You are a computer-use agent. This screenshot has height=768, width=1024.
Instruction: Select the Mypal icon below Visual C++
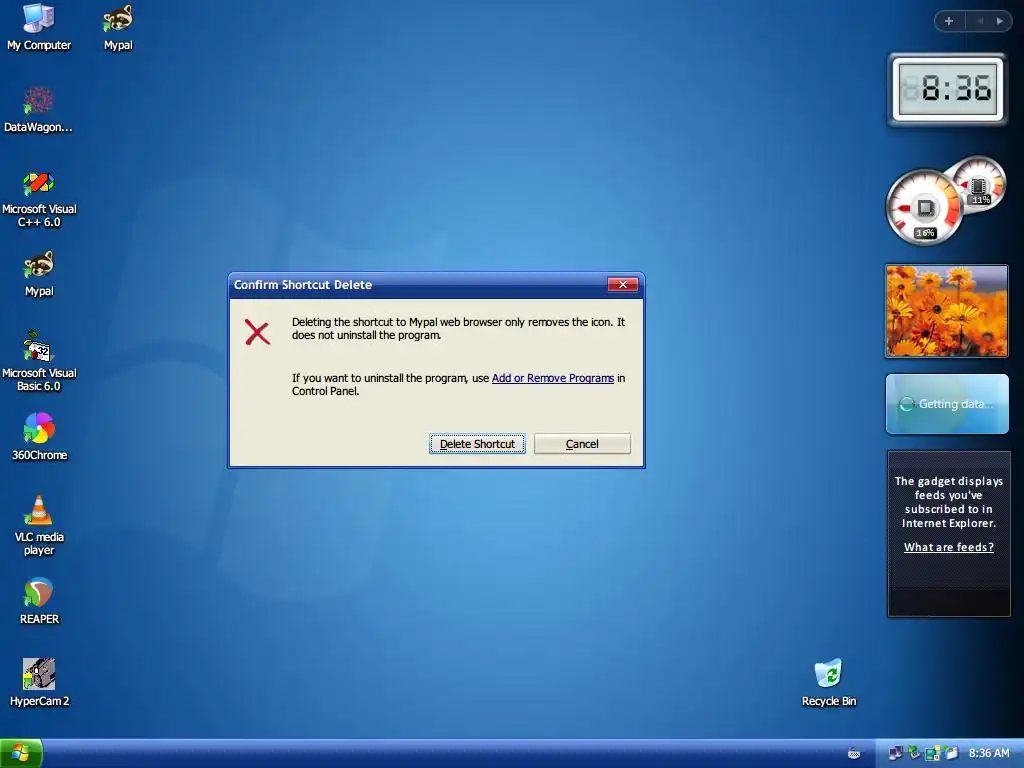pos(39,274)
